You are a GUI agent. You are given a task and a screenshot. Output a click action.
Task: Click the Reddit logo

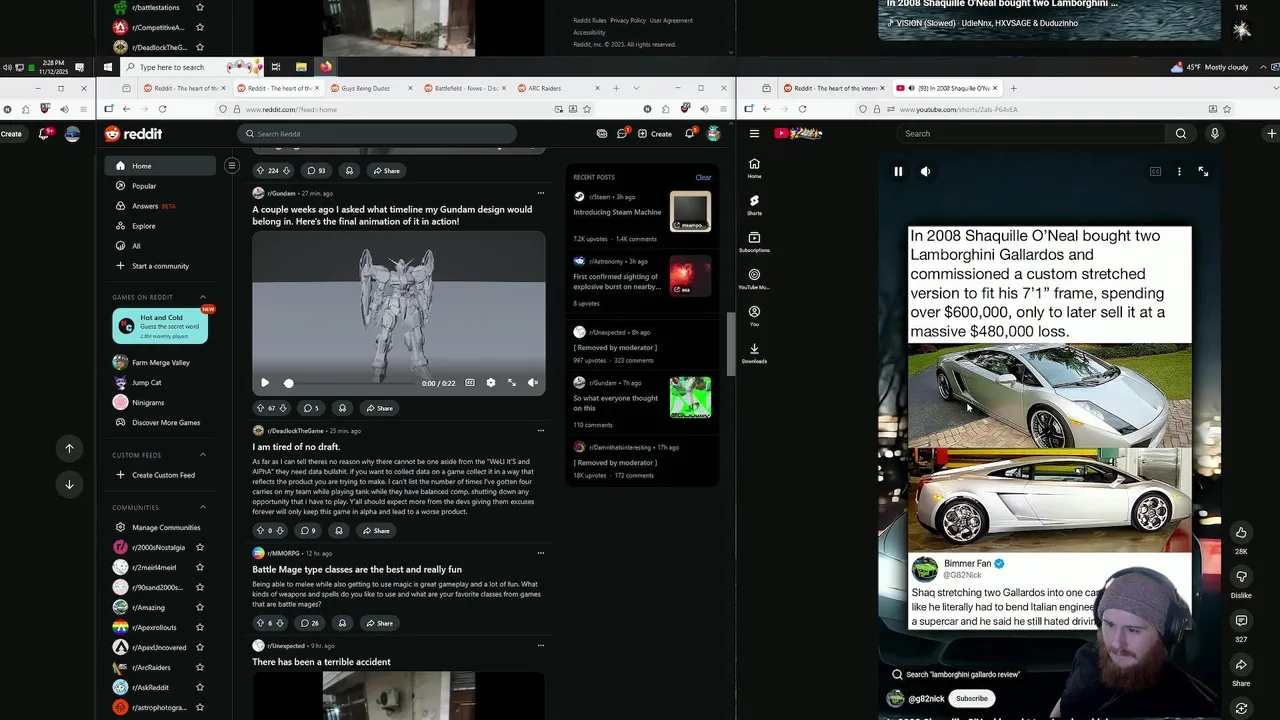[133, 134]
